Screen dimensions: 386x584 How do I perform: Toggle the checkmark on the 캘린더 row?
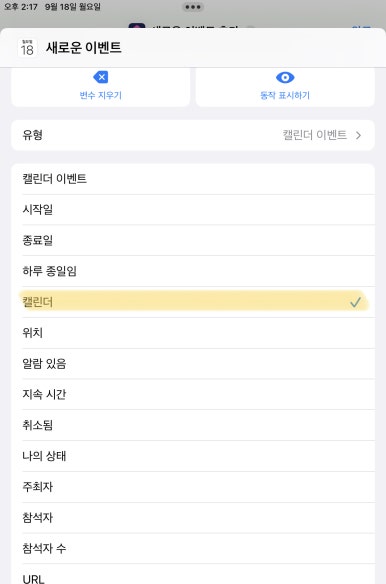(x=355, y=302)
